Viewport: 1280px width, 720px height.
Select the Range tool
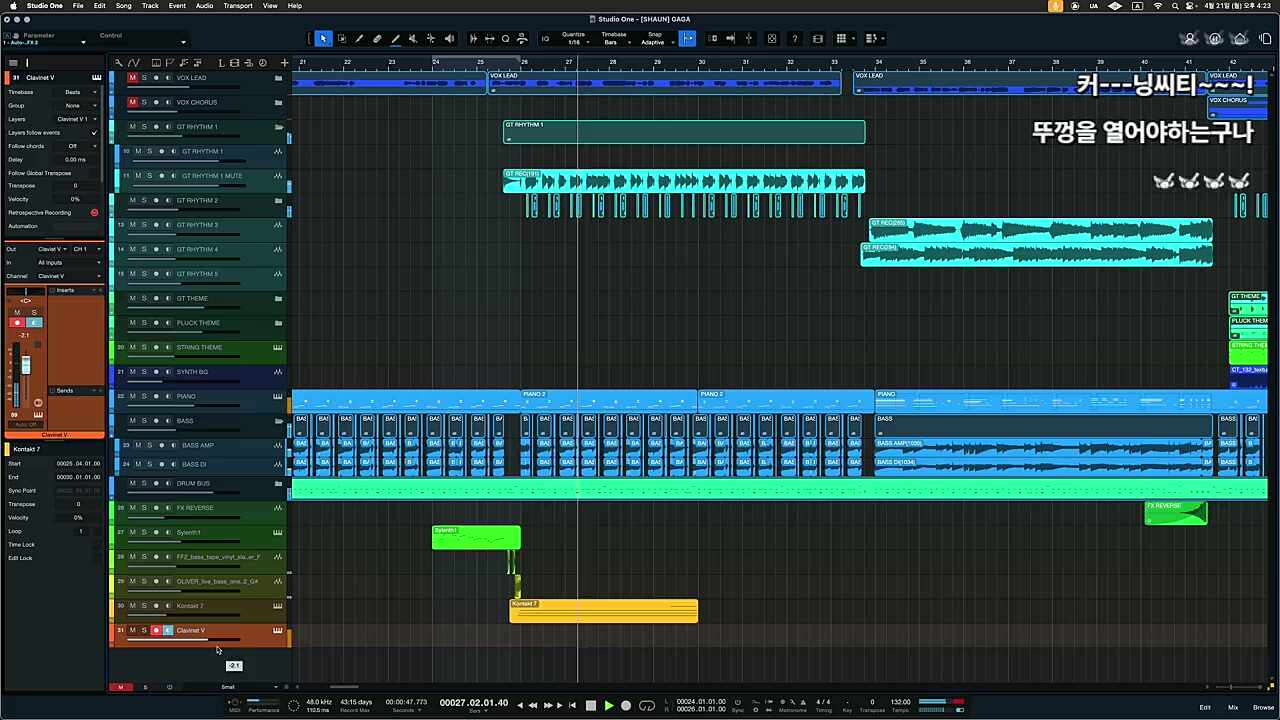pyautogui.click(x=341, y=39)
